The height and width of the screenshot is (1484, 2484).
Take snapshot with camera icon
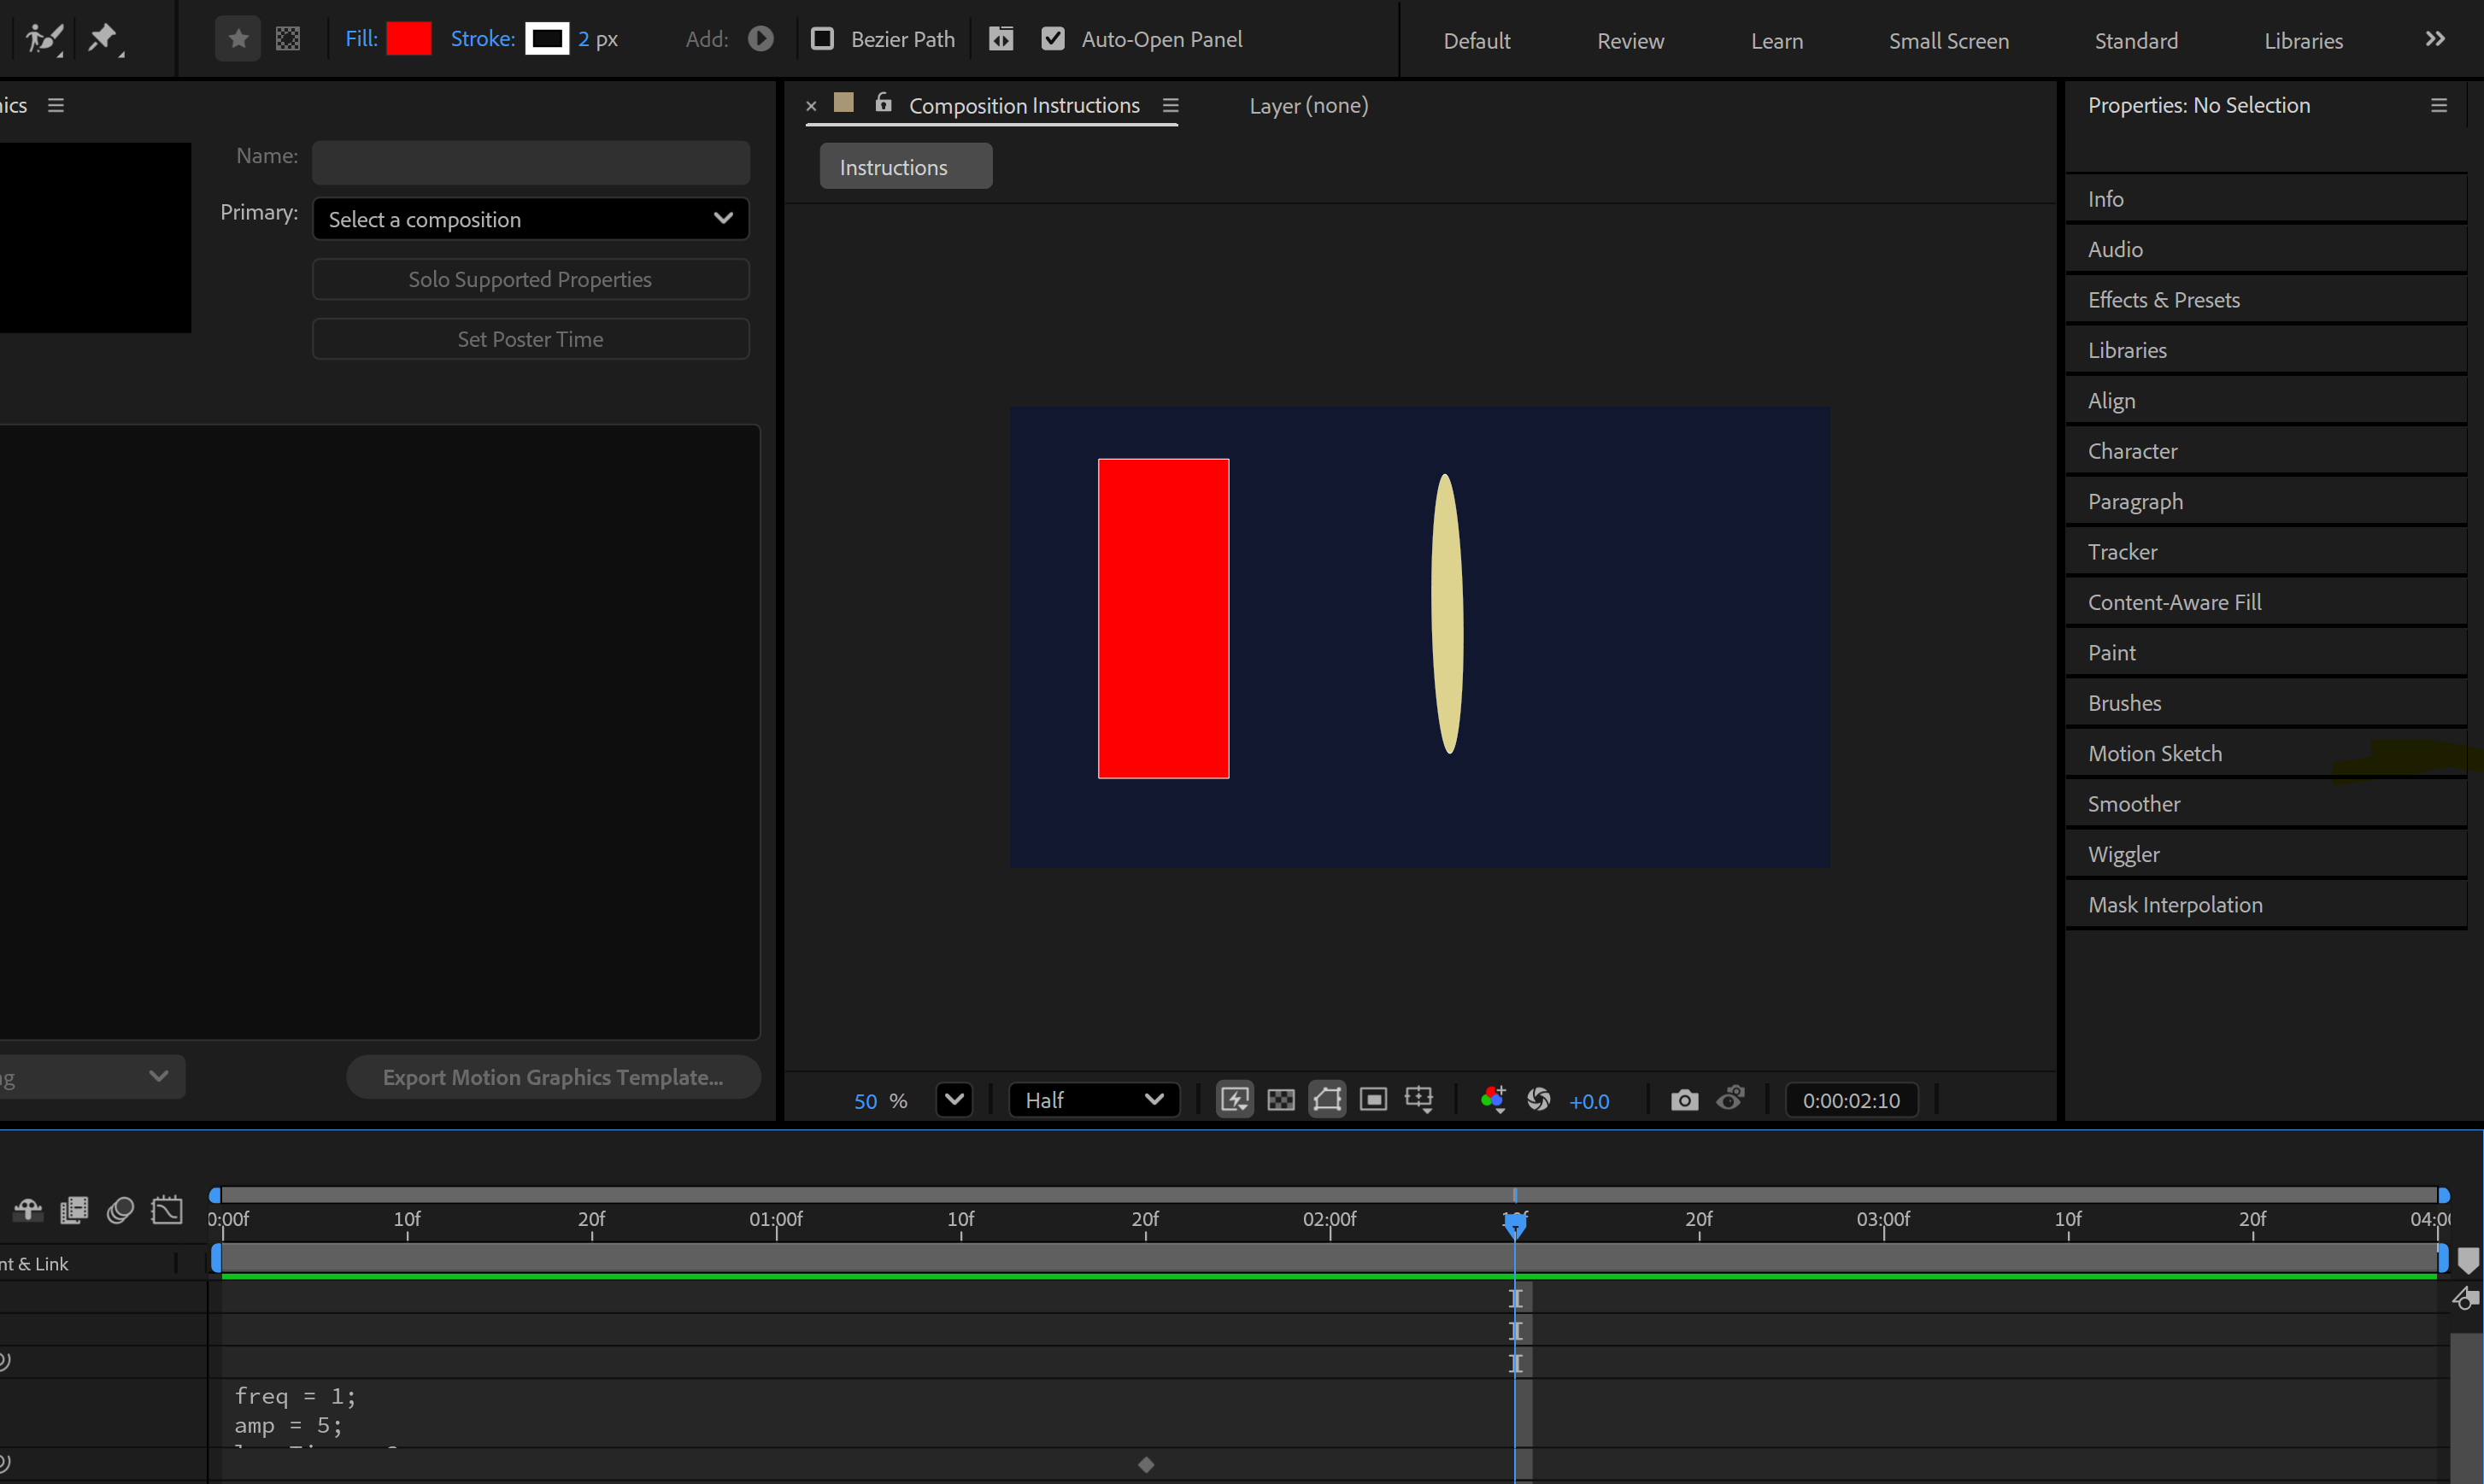coord(1685,1100)
